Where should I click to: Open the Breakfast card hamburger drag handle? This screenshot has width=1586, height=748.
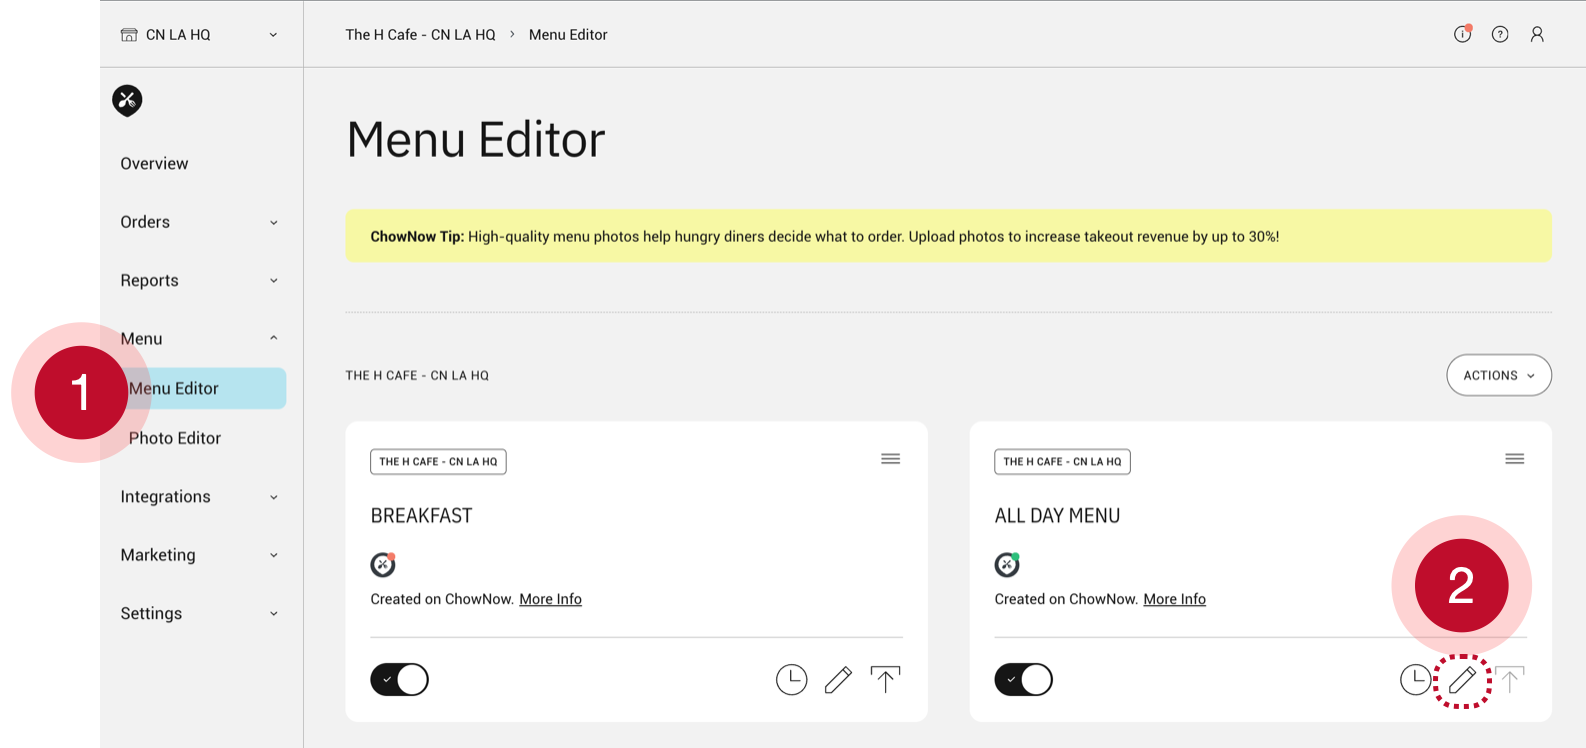(x=890, y=459)
